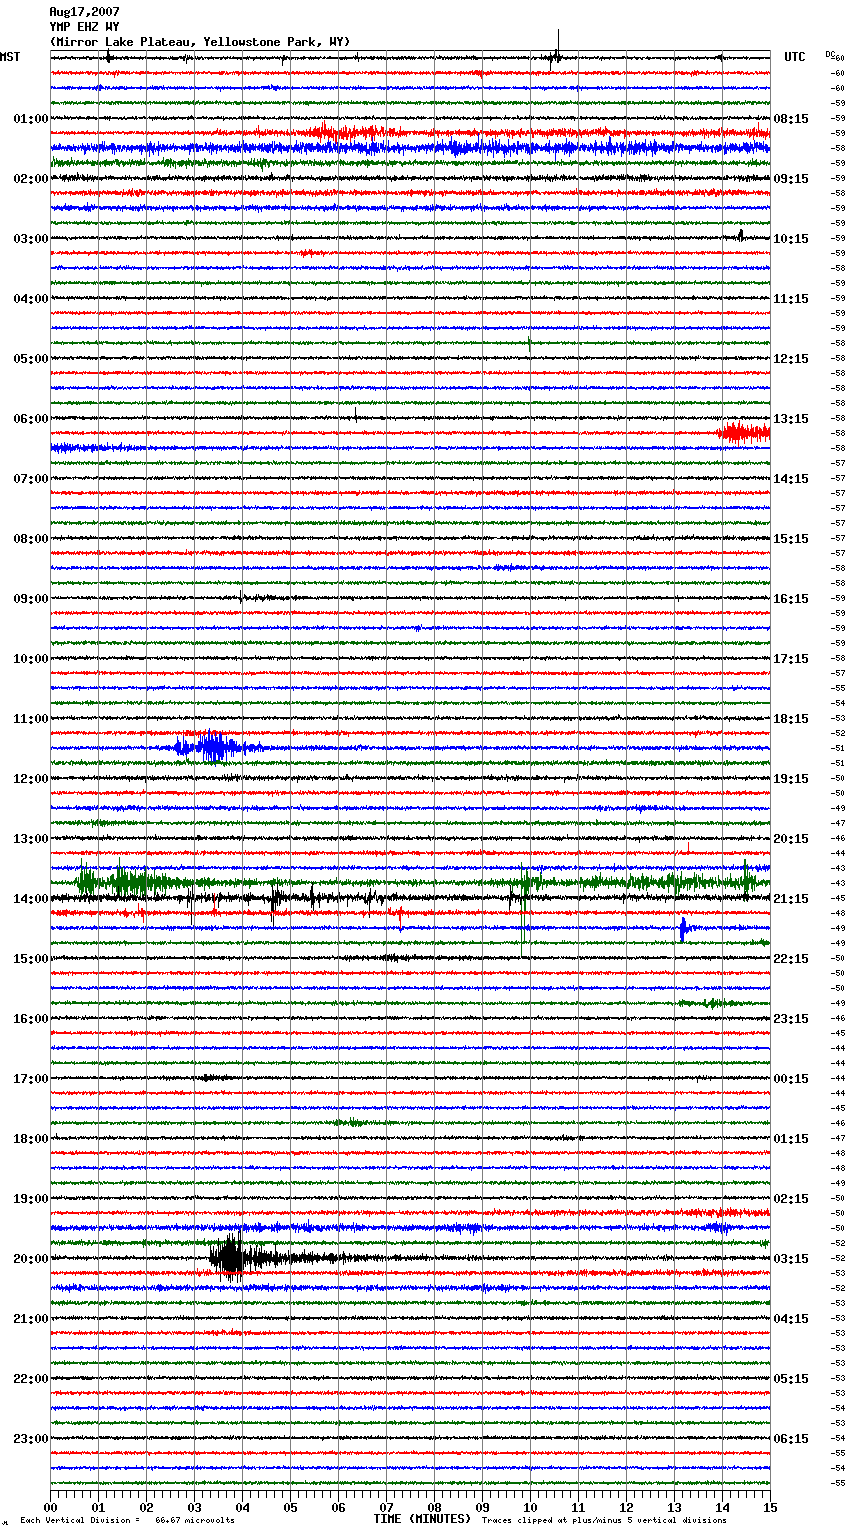Click the red seismic burst after the 06:00 trace
The width and height of the screenshot is (850, 1534).
pyautogui.click(x=743, y=432)
